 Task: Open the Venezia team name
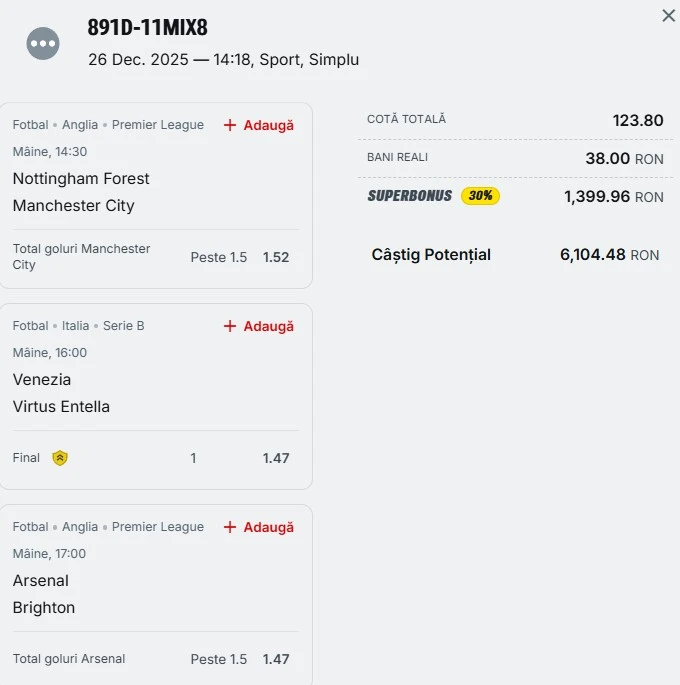pyautogui.click(x=42, y=380)
